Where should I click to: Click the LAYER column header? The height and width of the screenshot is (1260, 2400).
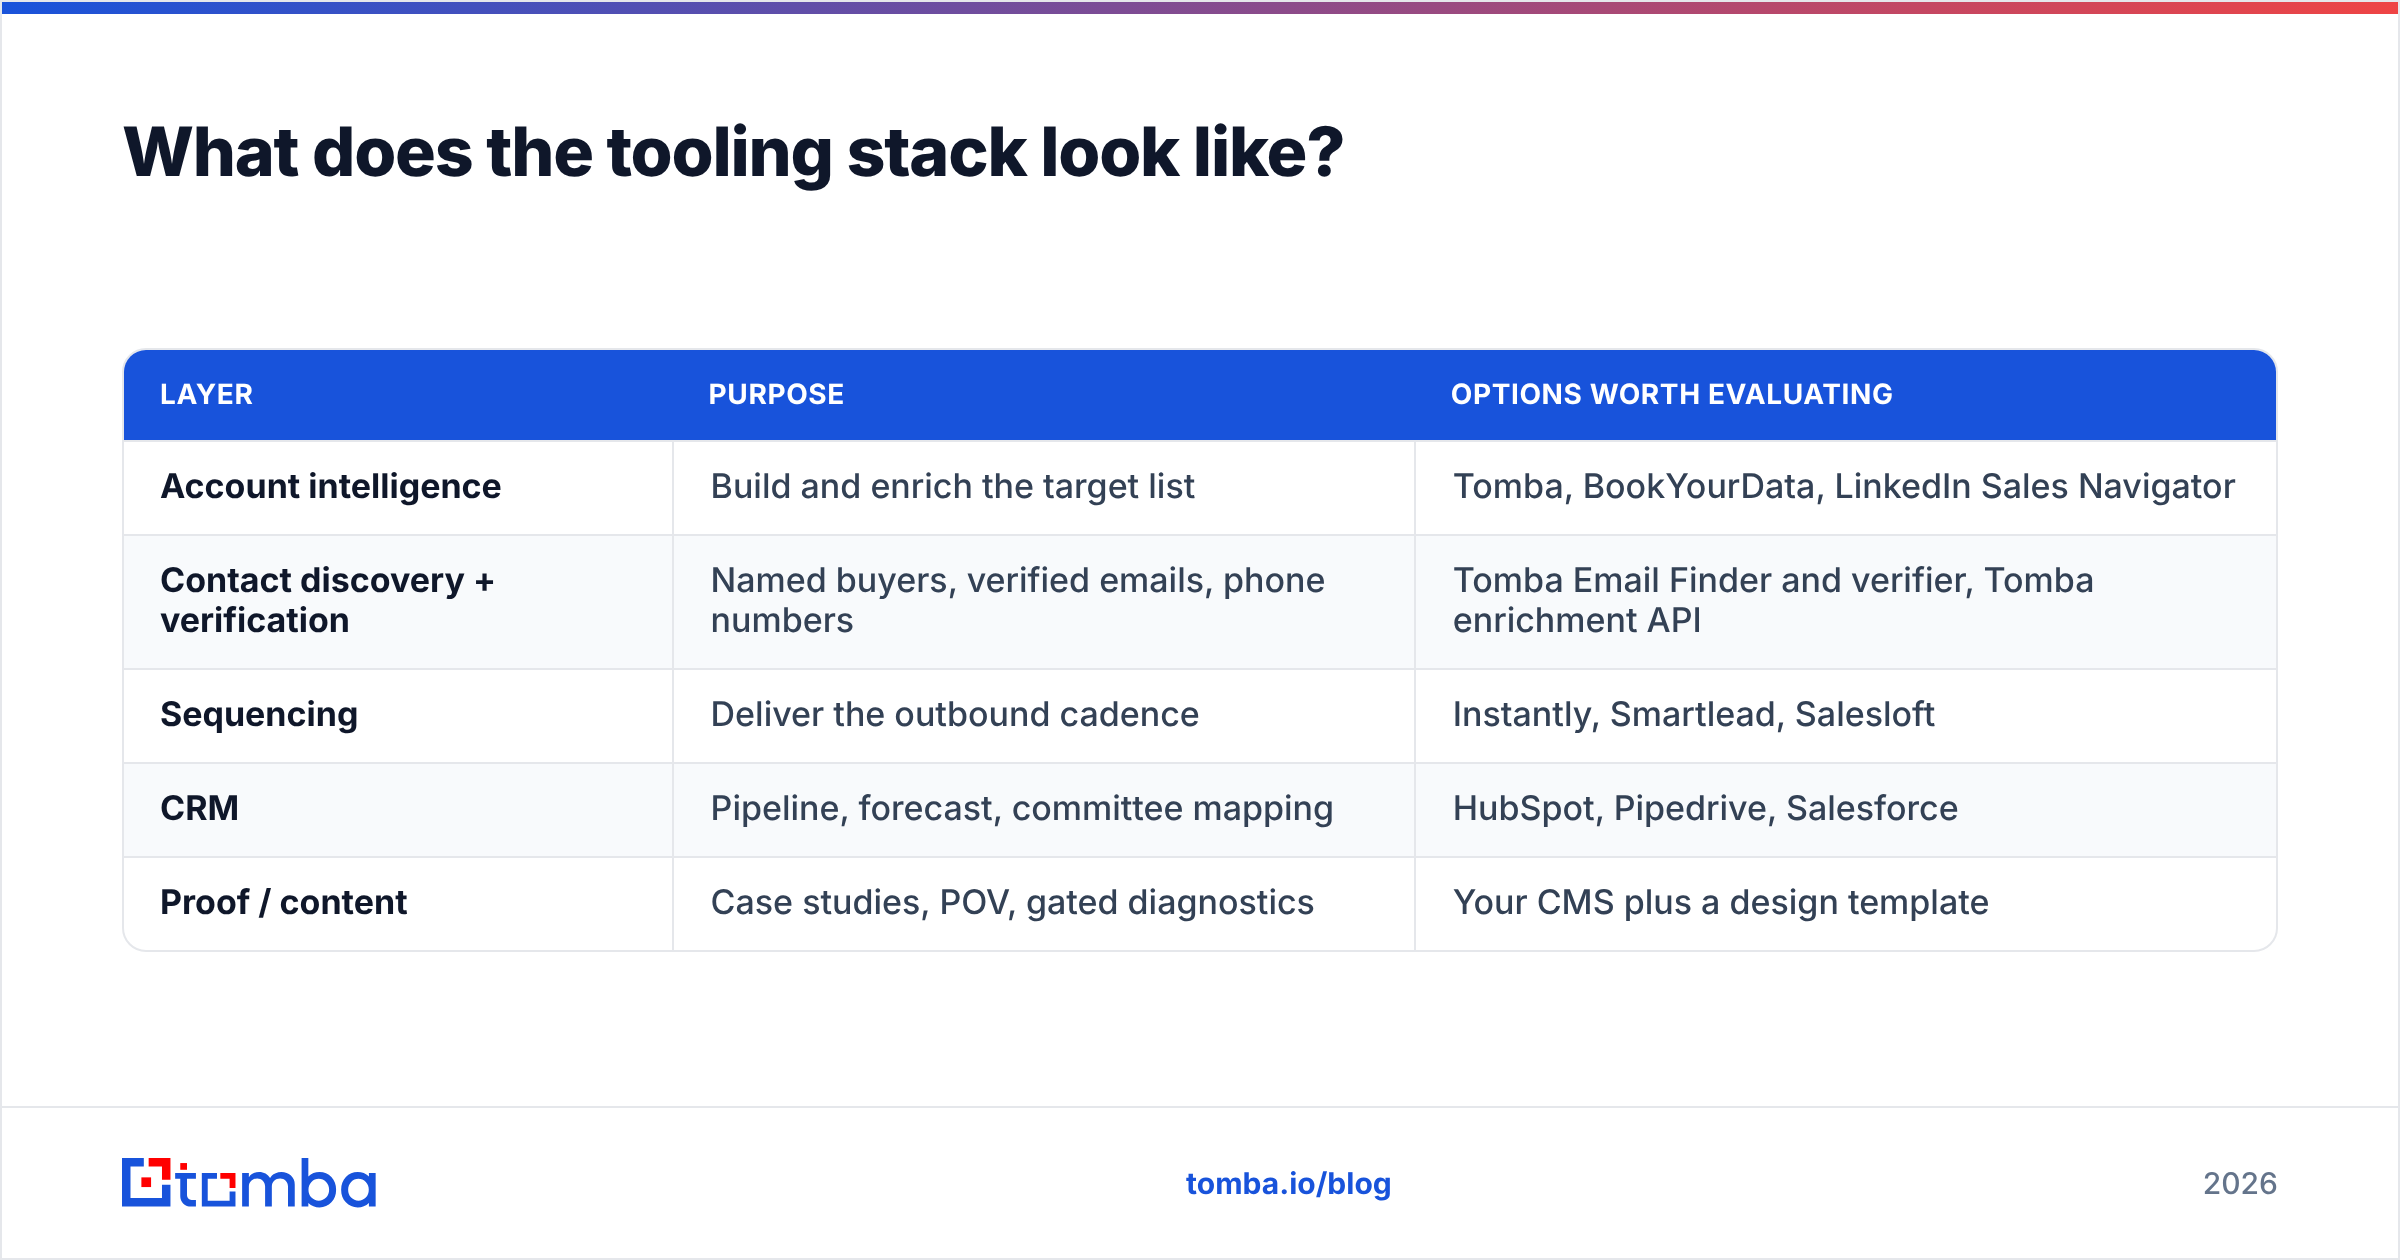click(x=207, y=394)
